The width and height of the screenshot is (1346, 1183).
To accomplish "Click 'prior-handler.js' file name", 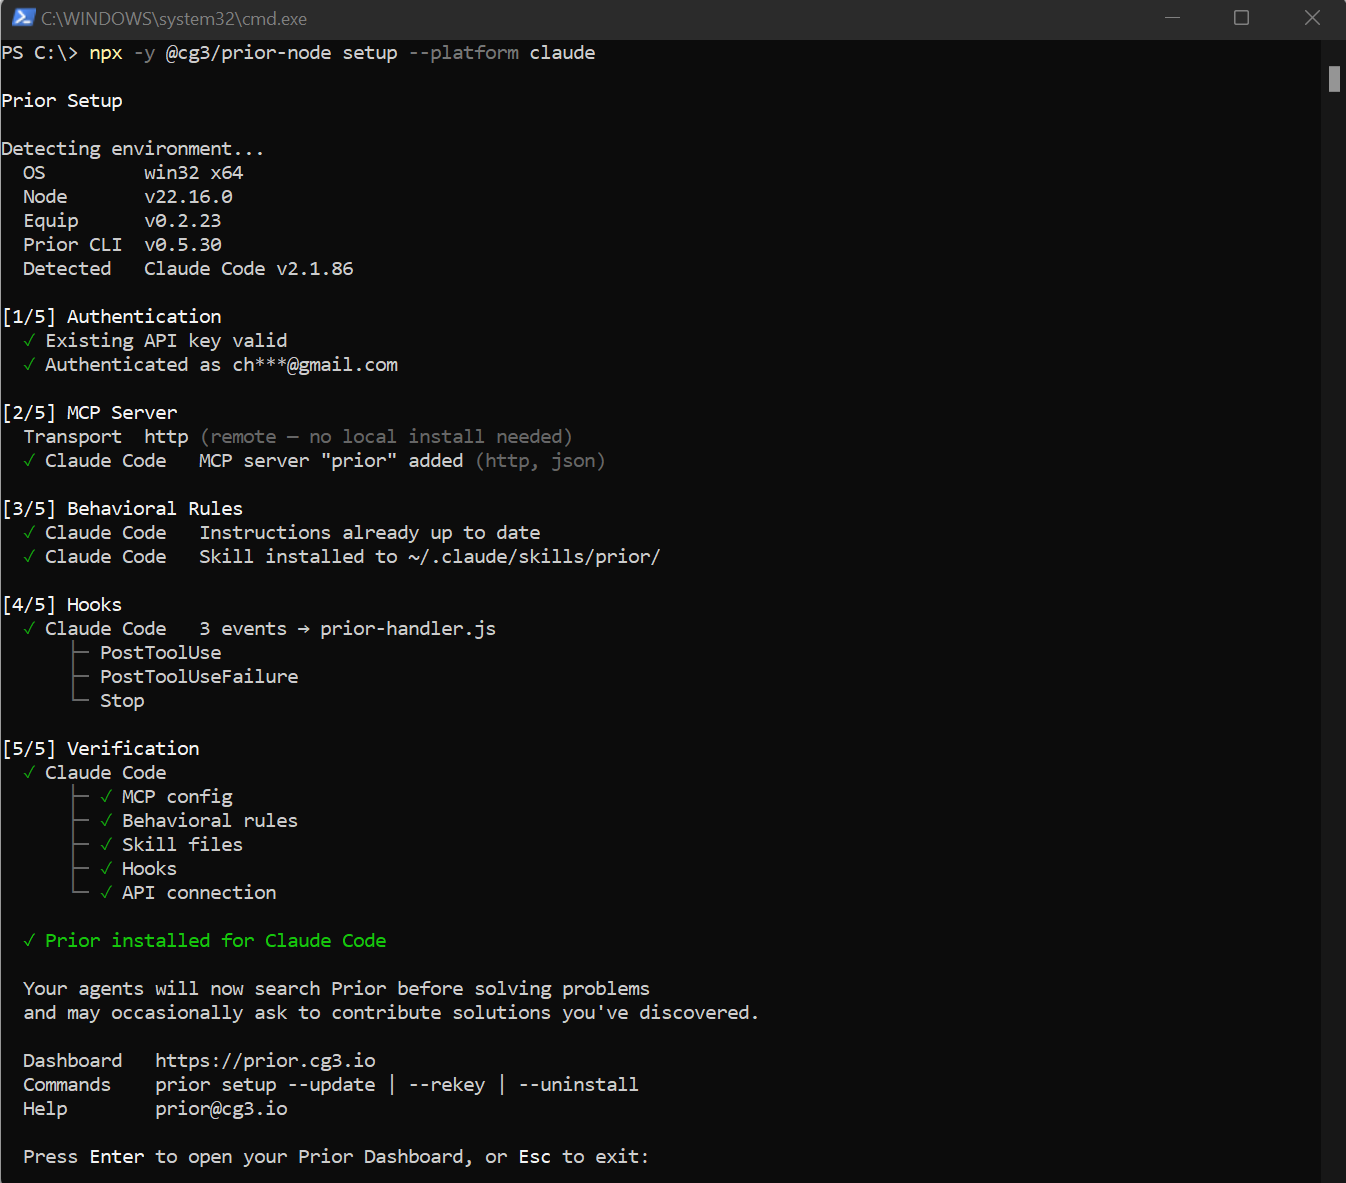I will pyautogui.click(x=408, y=629).
